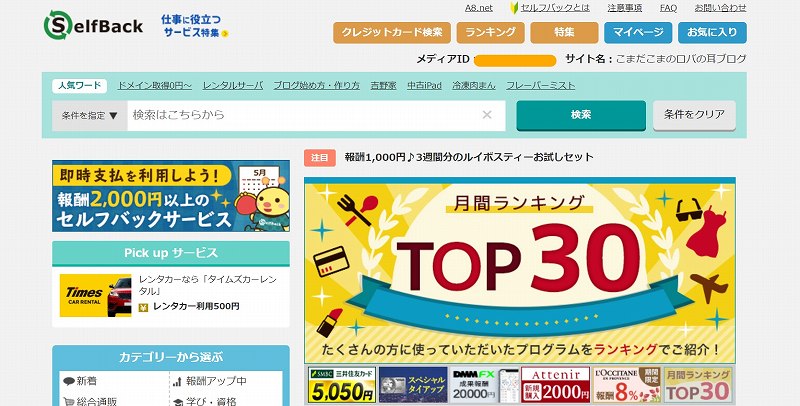
Task: Focus the 検索はこちらから search field
Action: (x=316, y=115)
